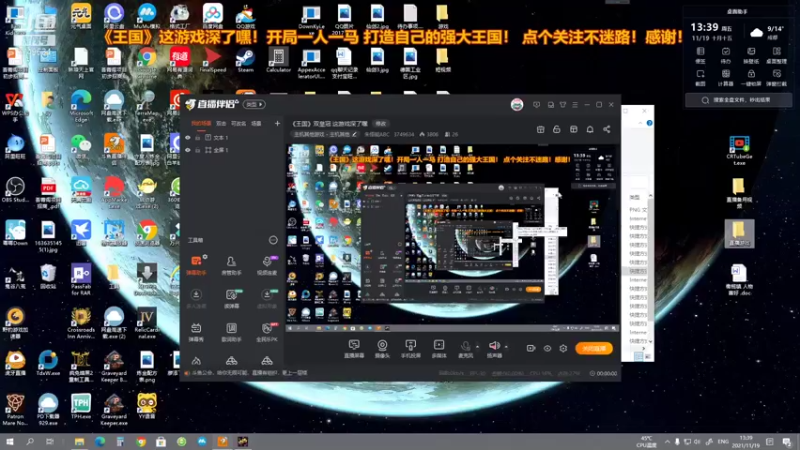Switch to the fourth scene tab
This screenshot has width=800, height=450.
tap(256, 123)
